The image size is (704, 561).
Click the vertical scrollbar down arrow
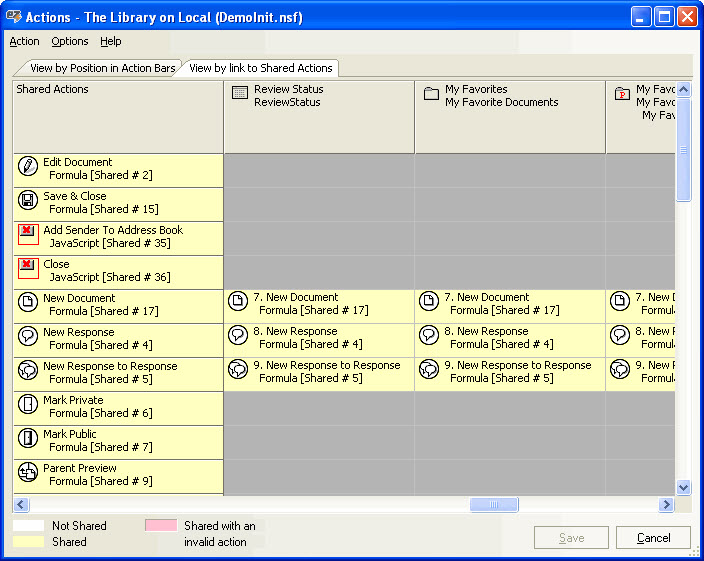684,487
